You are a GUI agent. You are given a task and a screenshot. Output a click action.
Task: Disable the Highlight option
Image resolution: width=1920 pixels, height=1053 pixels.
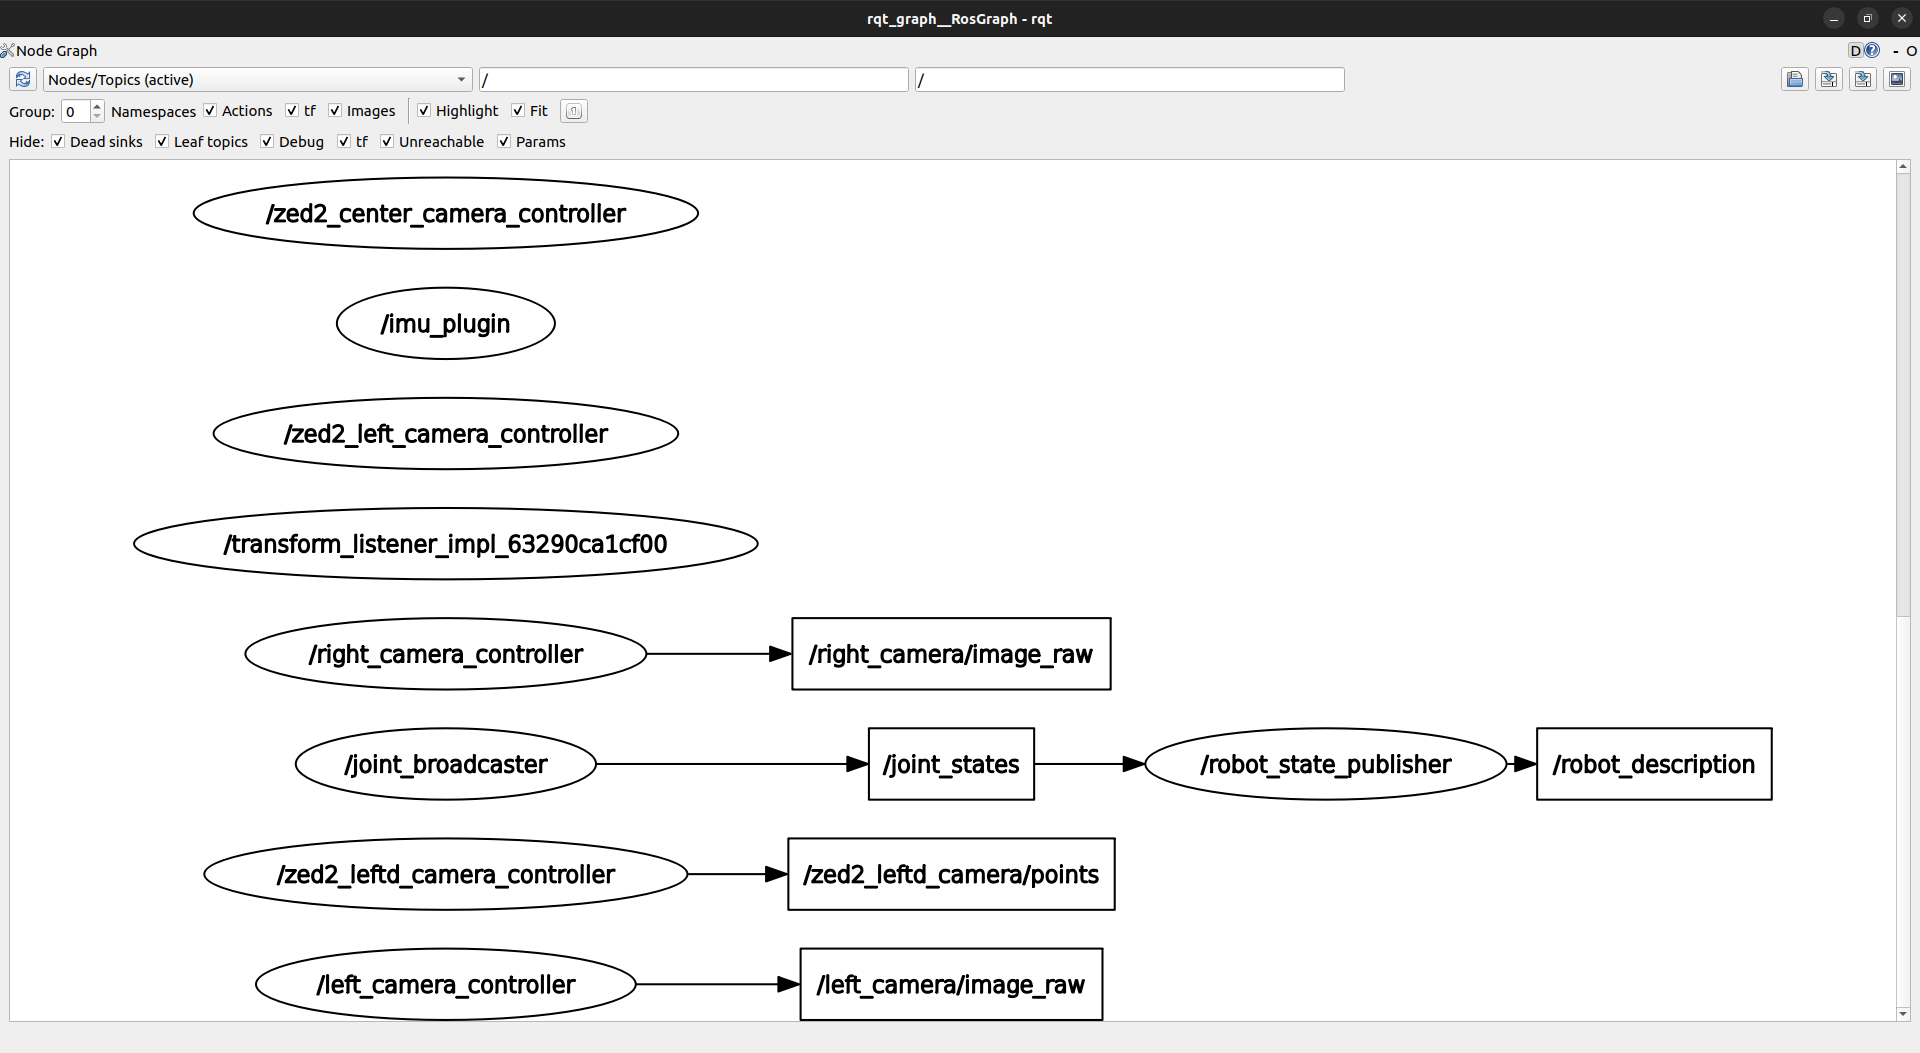pos(424,110)
